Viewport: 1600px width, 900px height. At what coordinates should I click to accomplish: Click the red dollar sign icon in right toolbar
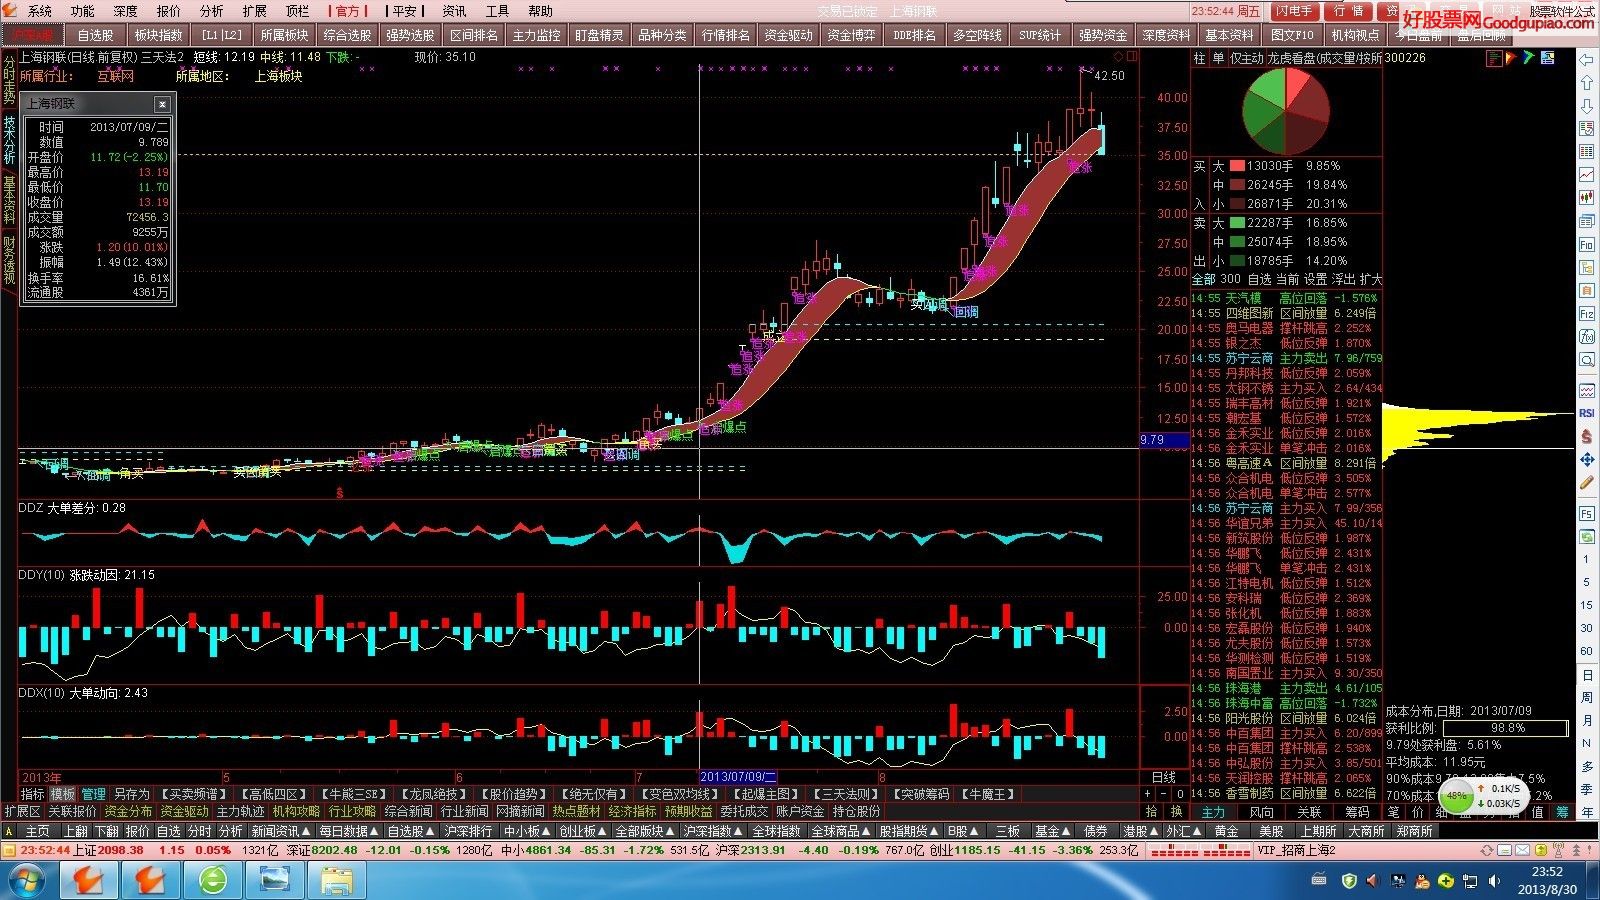[x=1587, y=437]
